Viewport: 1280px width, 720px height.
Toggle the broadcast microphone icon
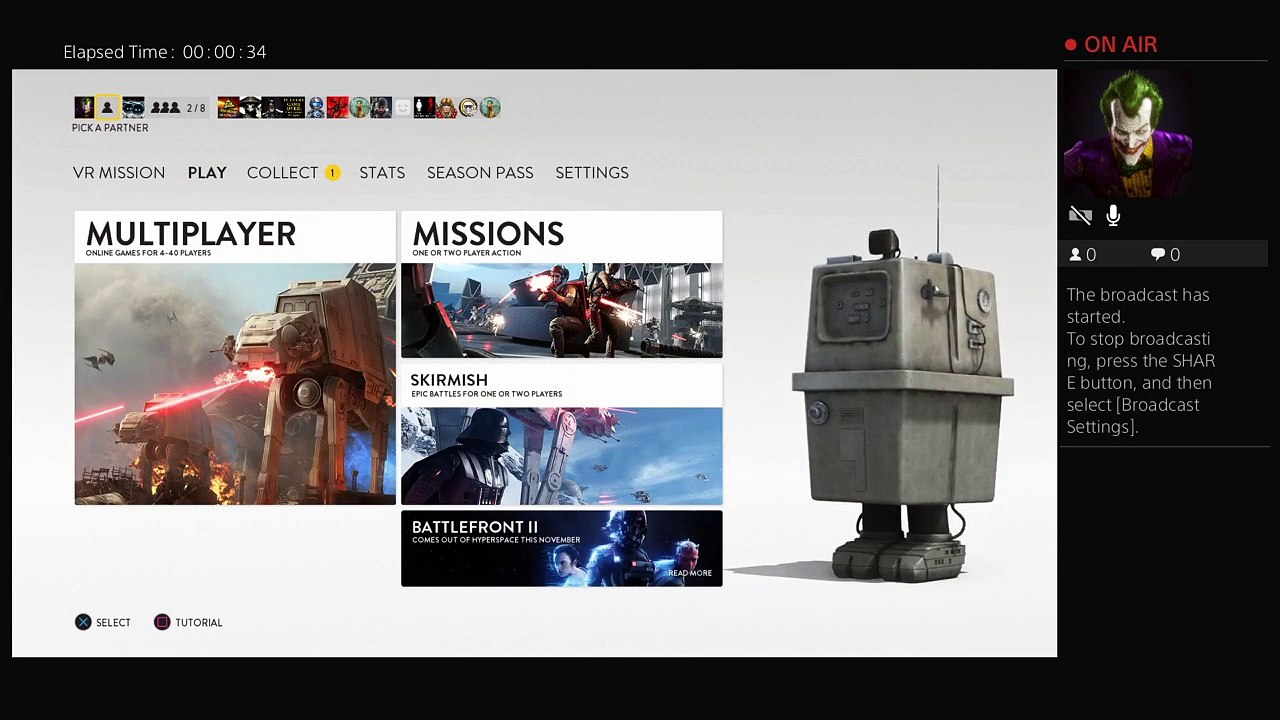coord(1113,215)
